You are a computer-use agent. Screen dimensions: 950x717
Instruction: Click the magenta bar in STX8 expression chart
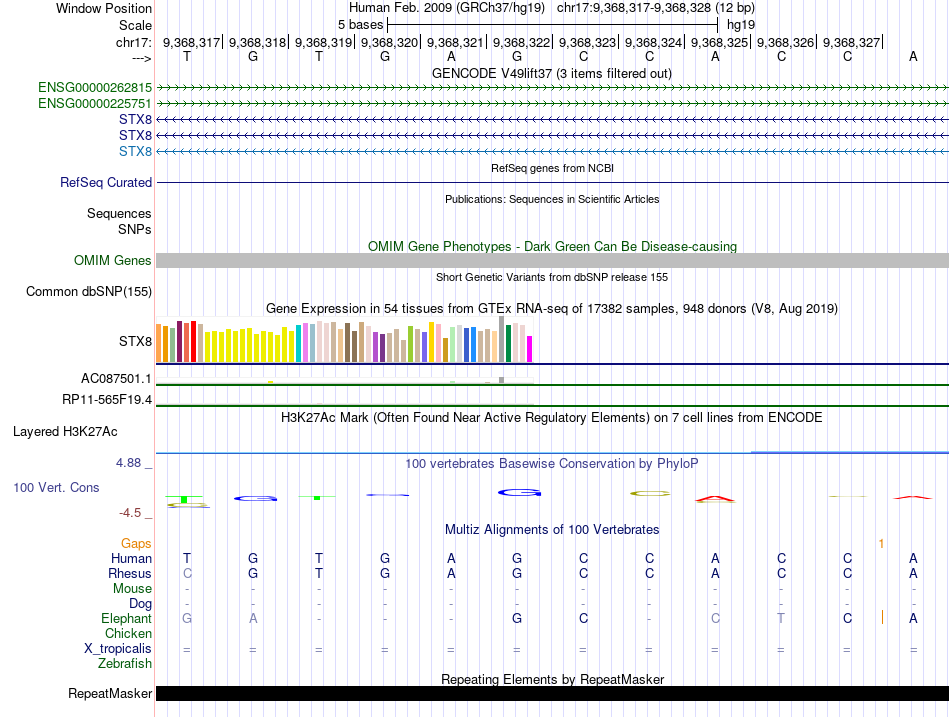click(530, 348)
